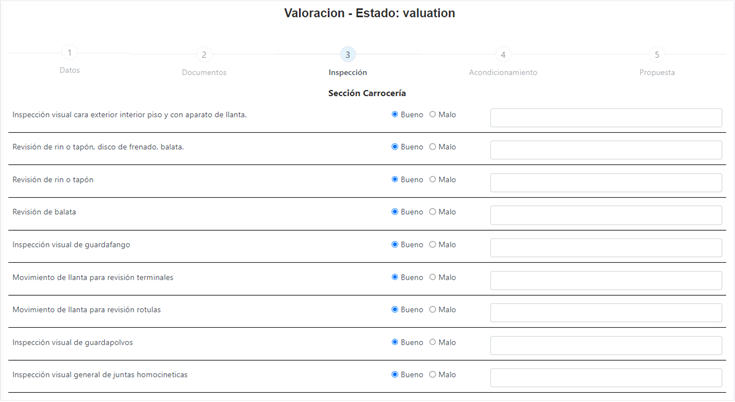Image resolution: width=735 pixels, height=402 pixels.
Task: Go to step 1 Datos
Action: point(69,53)
